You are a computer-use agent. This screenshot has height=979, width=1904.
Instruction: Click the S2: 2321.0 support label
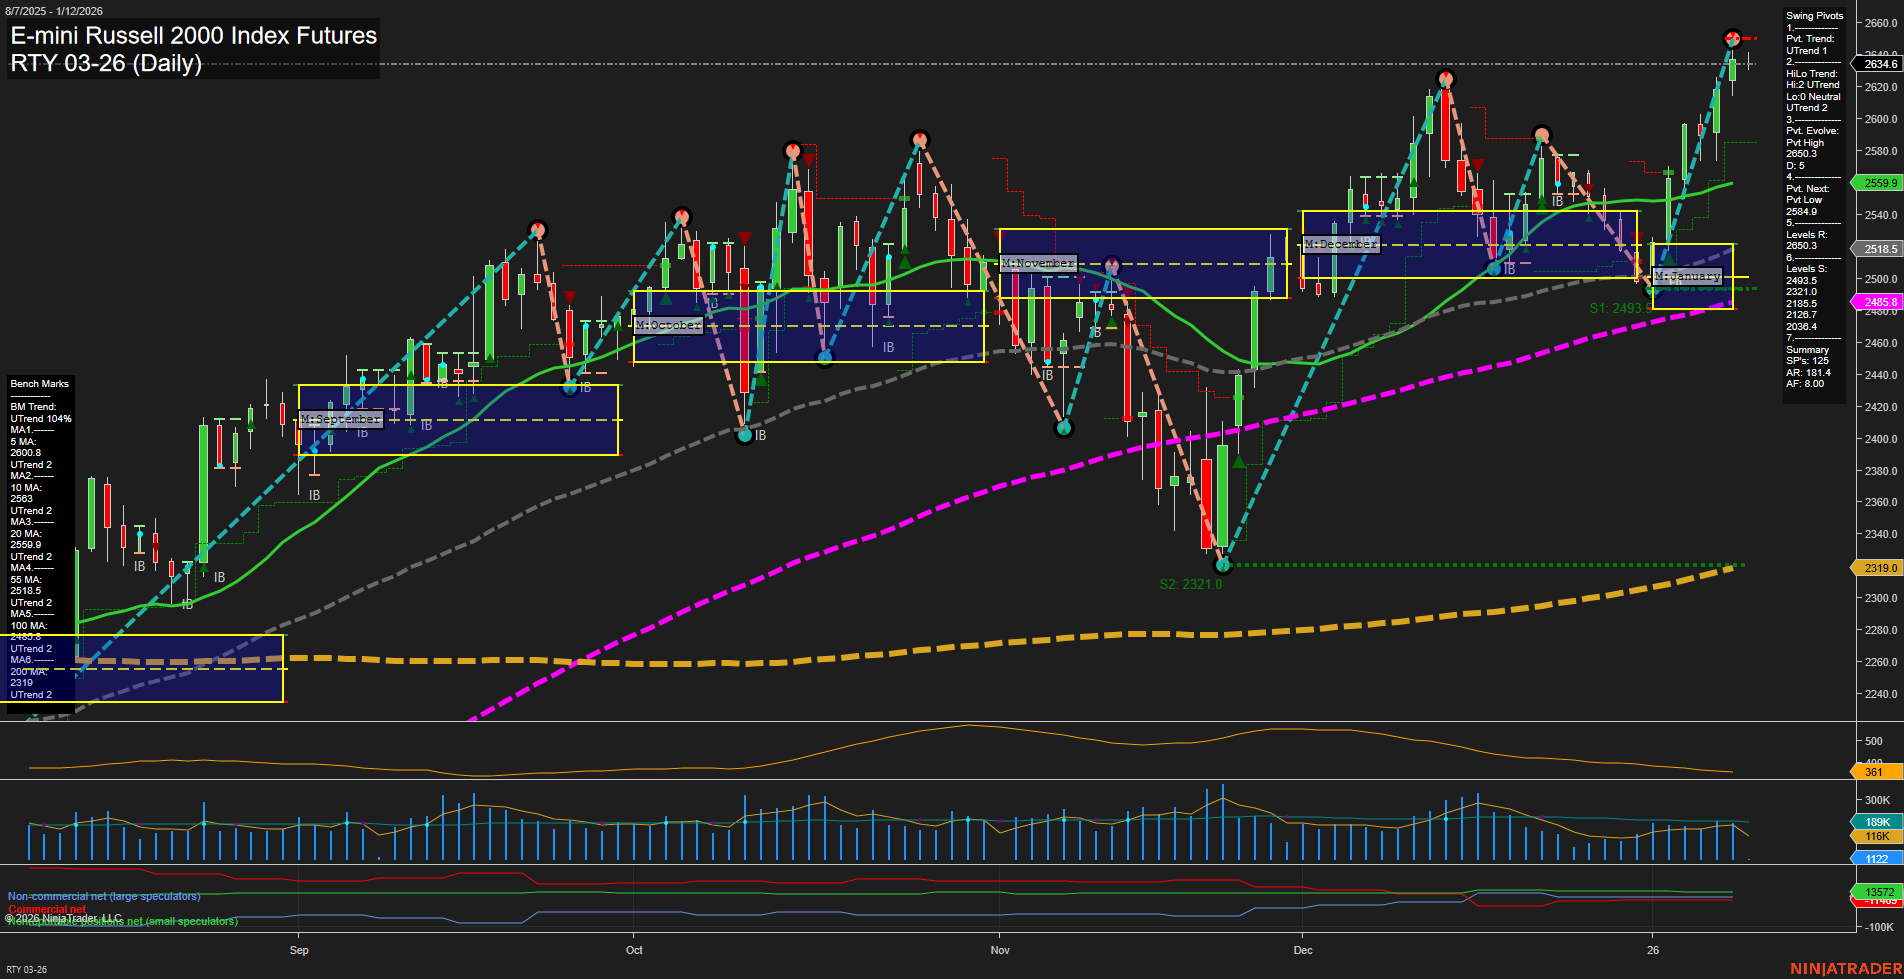(x=1191, y=584)
